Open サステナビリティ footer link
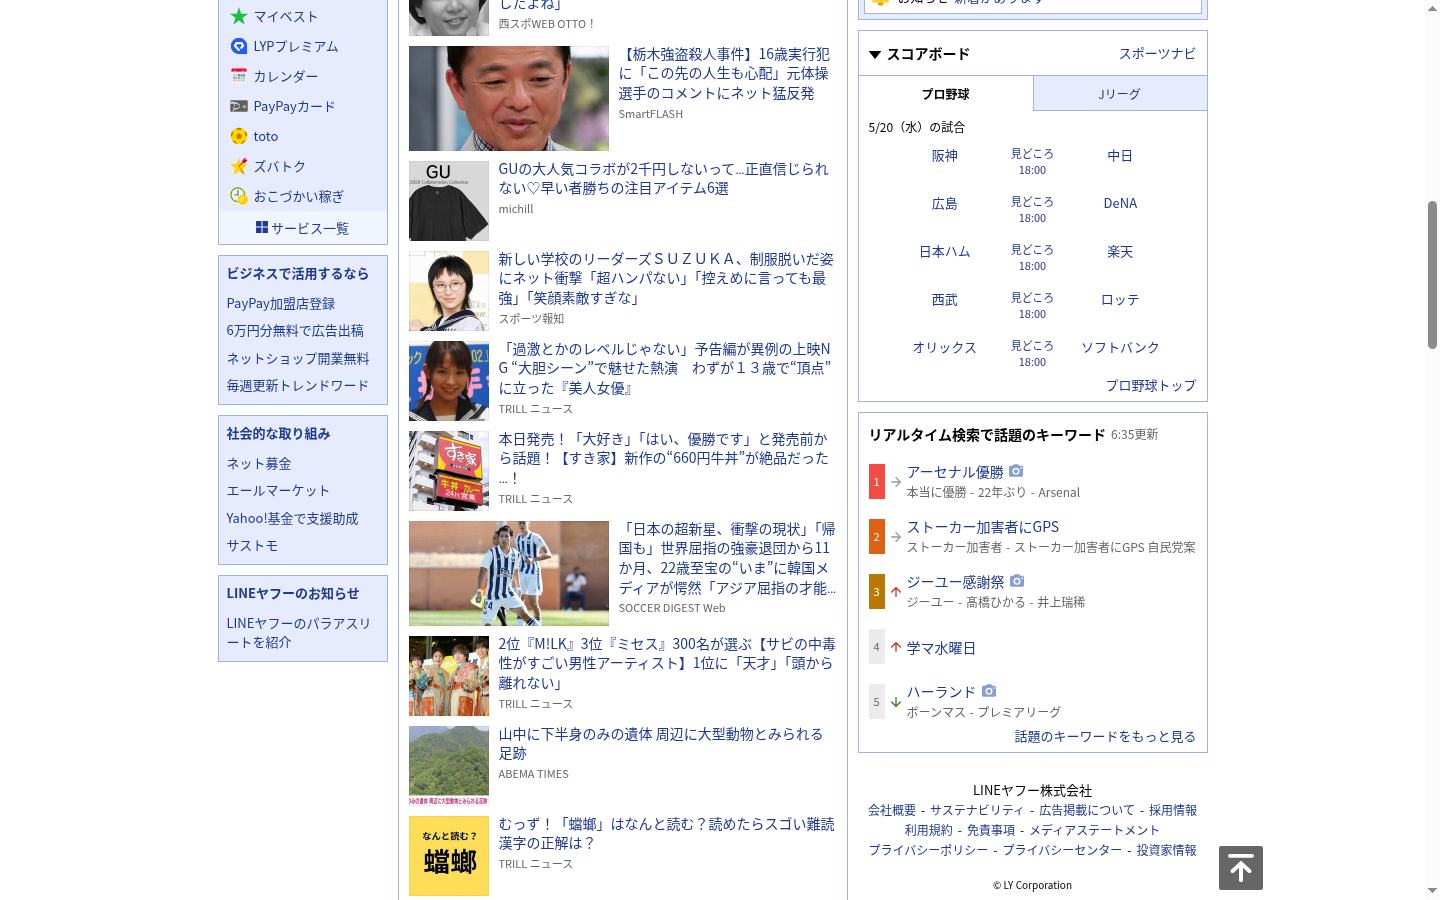This screenshot has width=1440, height=900. point(977,810)
